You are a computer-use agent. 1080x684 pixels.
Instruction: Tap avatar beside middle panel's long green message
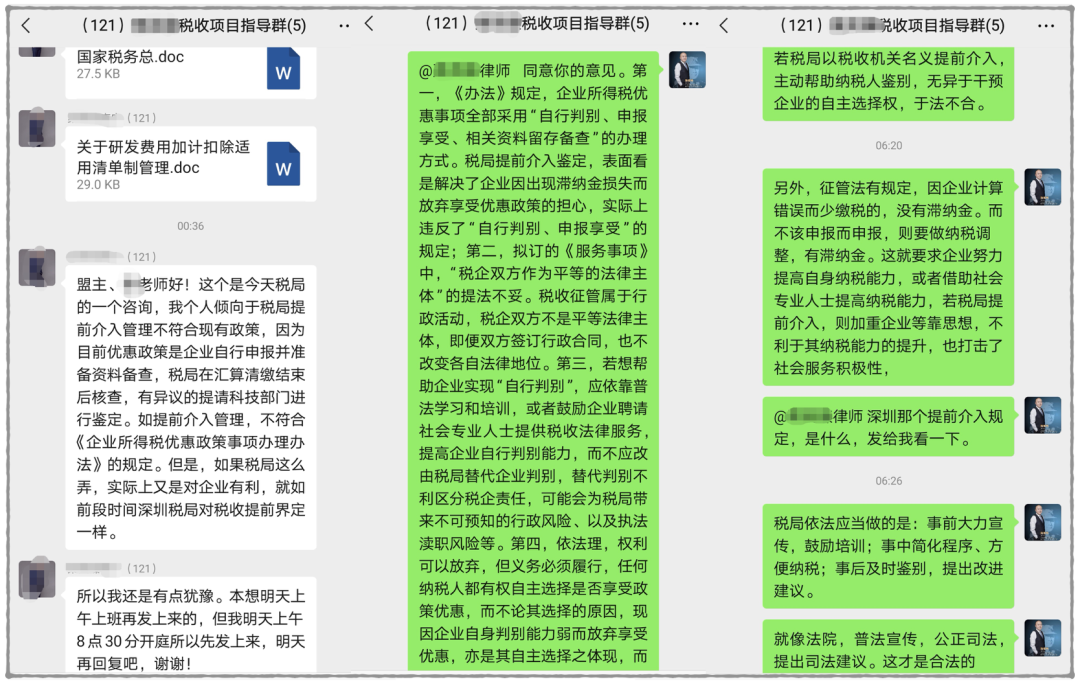687,70
